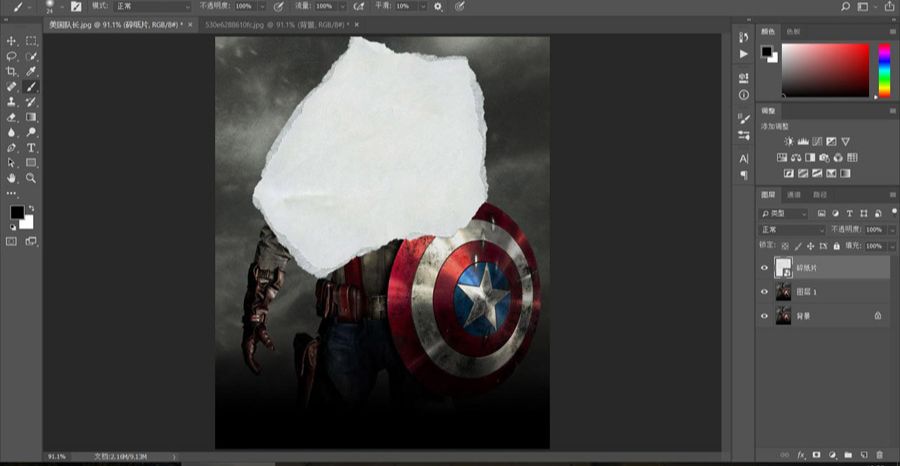This screenshot has width=900, height=466.
Task: Open the History panel icon
Action: click(744, 37)
